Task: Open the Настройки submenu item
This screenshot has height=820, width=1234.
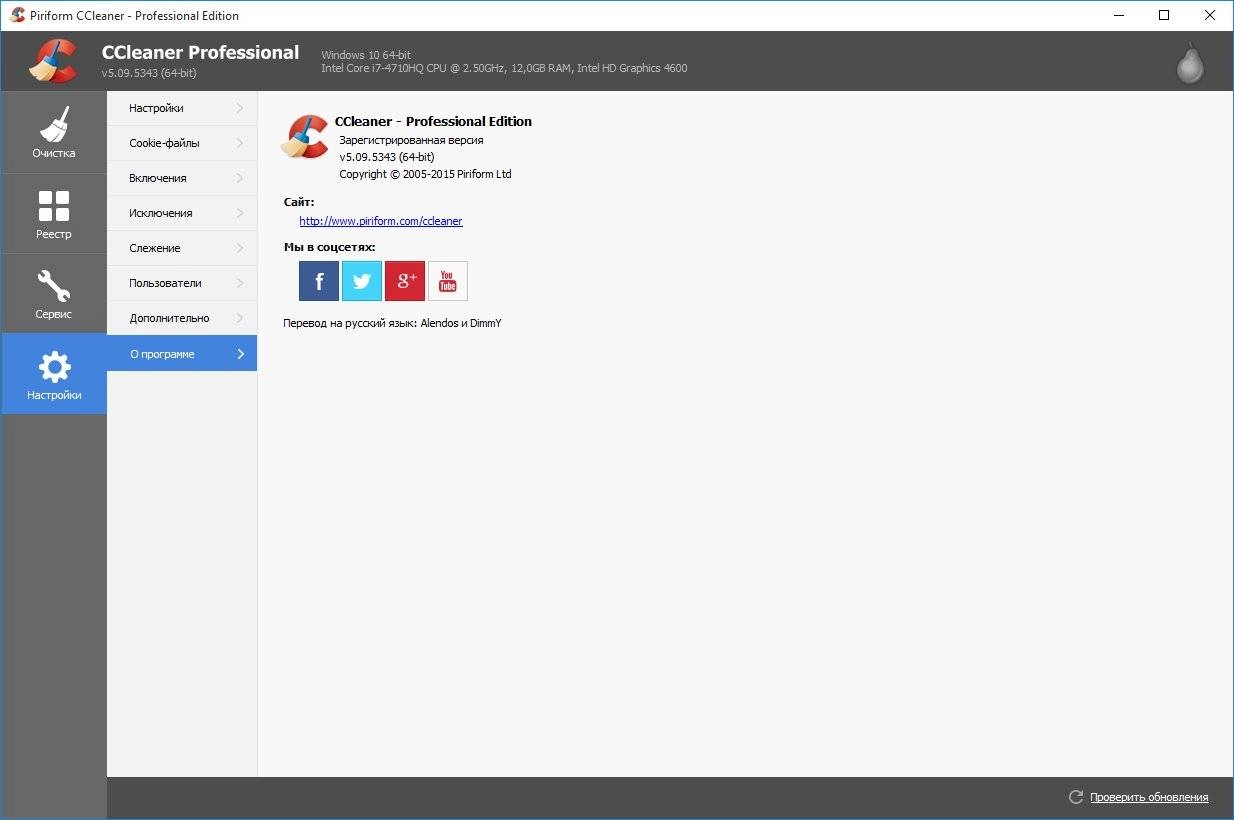Action: 182,108
